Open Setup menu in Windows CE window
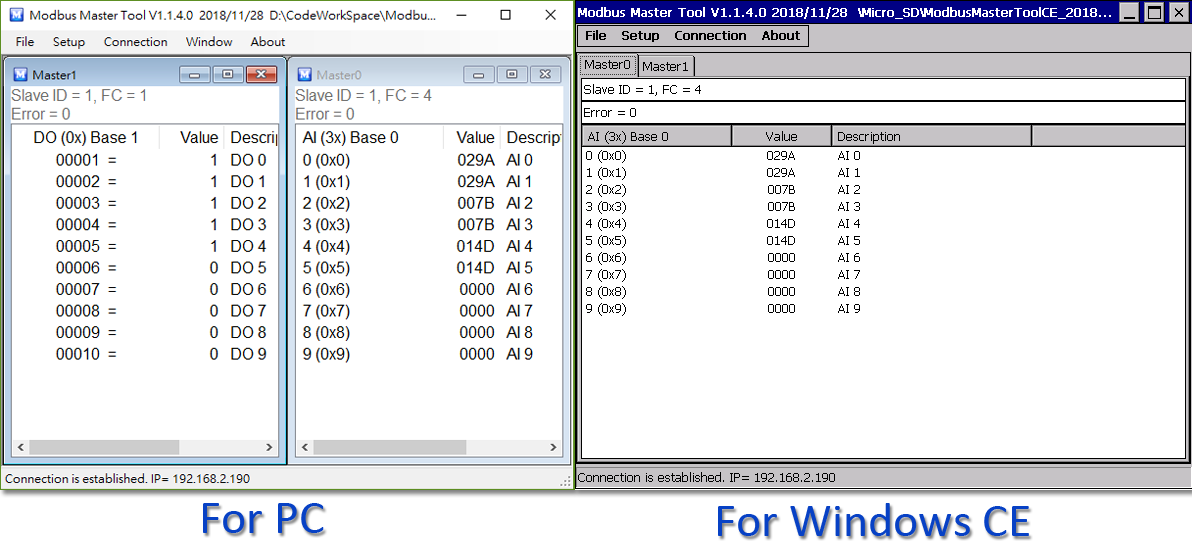Viewport: 1192px width, 548px height. click(x=640, y=36)
